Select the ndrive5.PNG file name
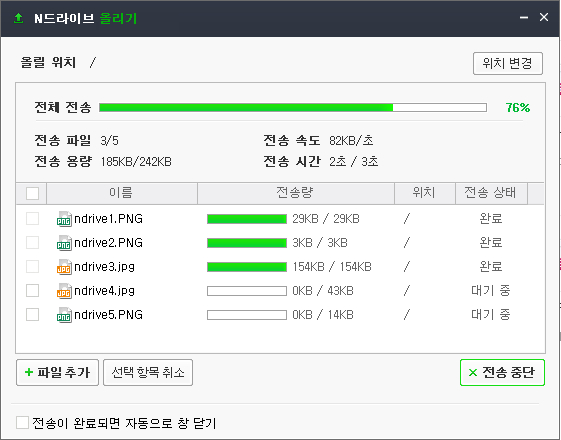This screenshot has height=440, width=561. click(108, 315)
